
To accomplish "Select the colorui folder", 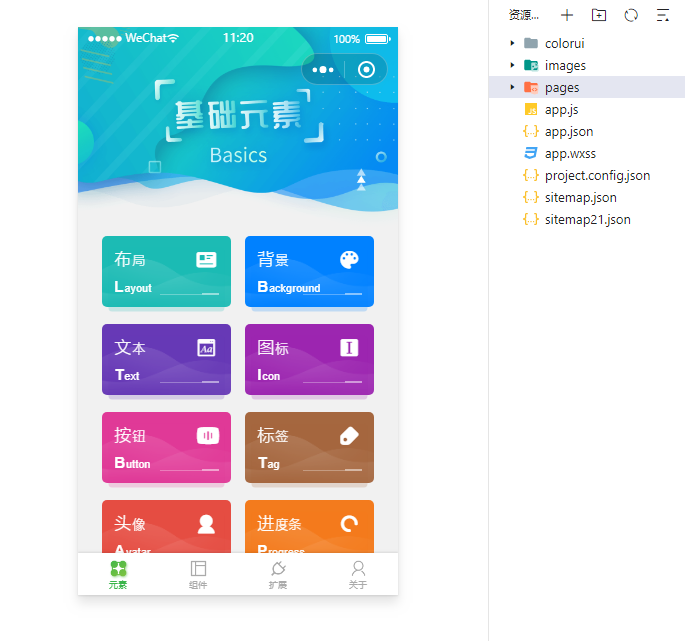I will (587, 43).
